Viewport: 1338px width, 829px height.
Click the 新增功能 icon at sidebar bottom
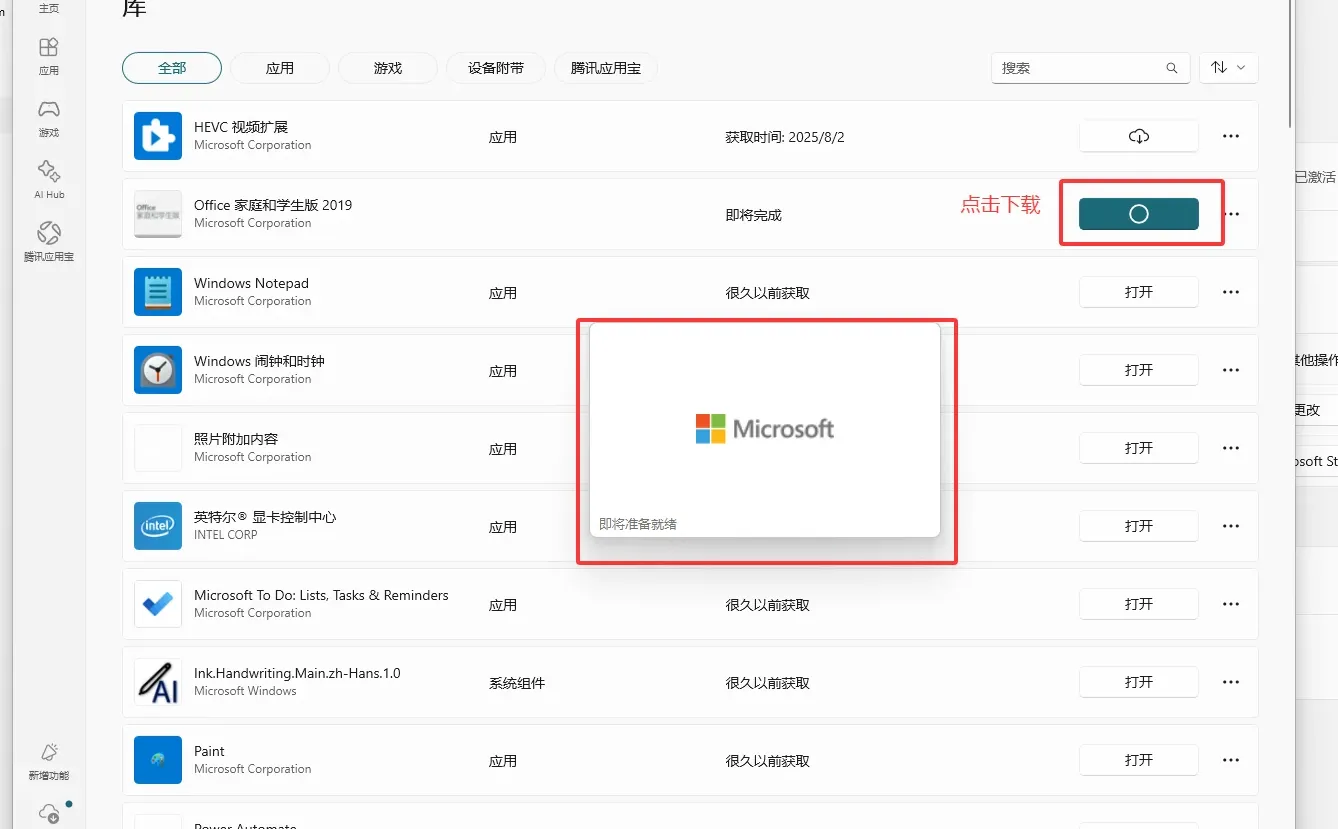(x=48, y=760)
